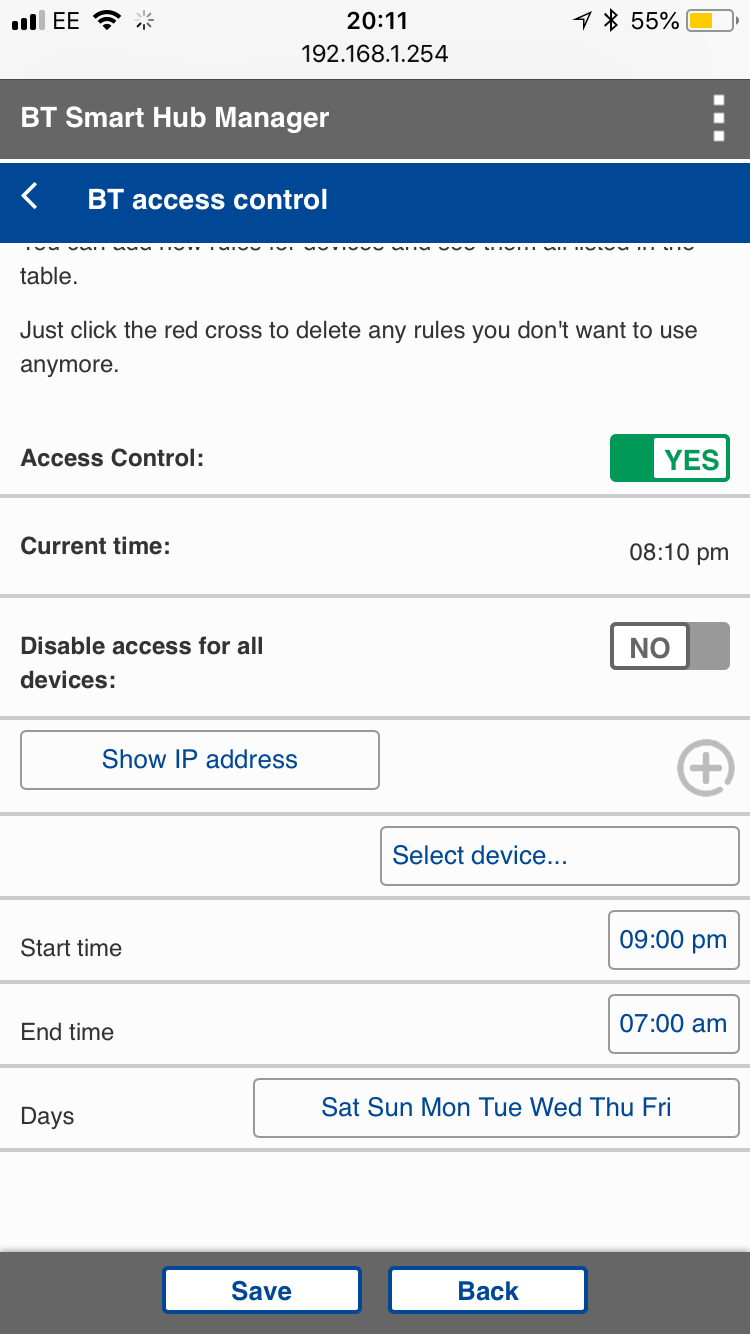This screenshot has width=750, height=1334.
Task: Open the three-dot hub menu
Action: click(x=718, y=119)
